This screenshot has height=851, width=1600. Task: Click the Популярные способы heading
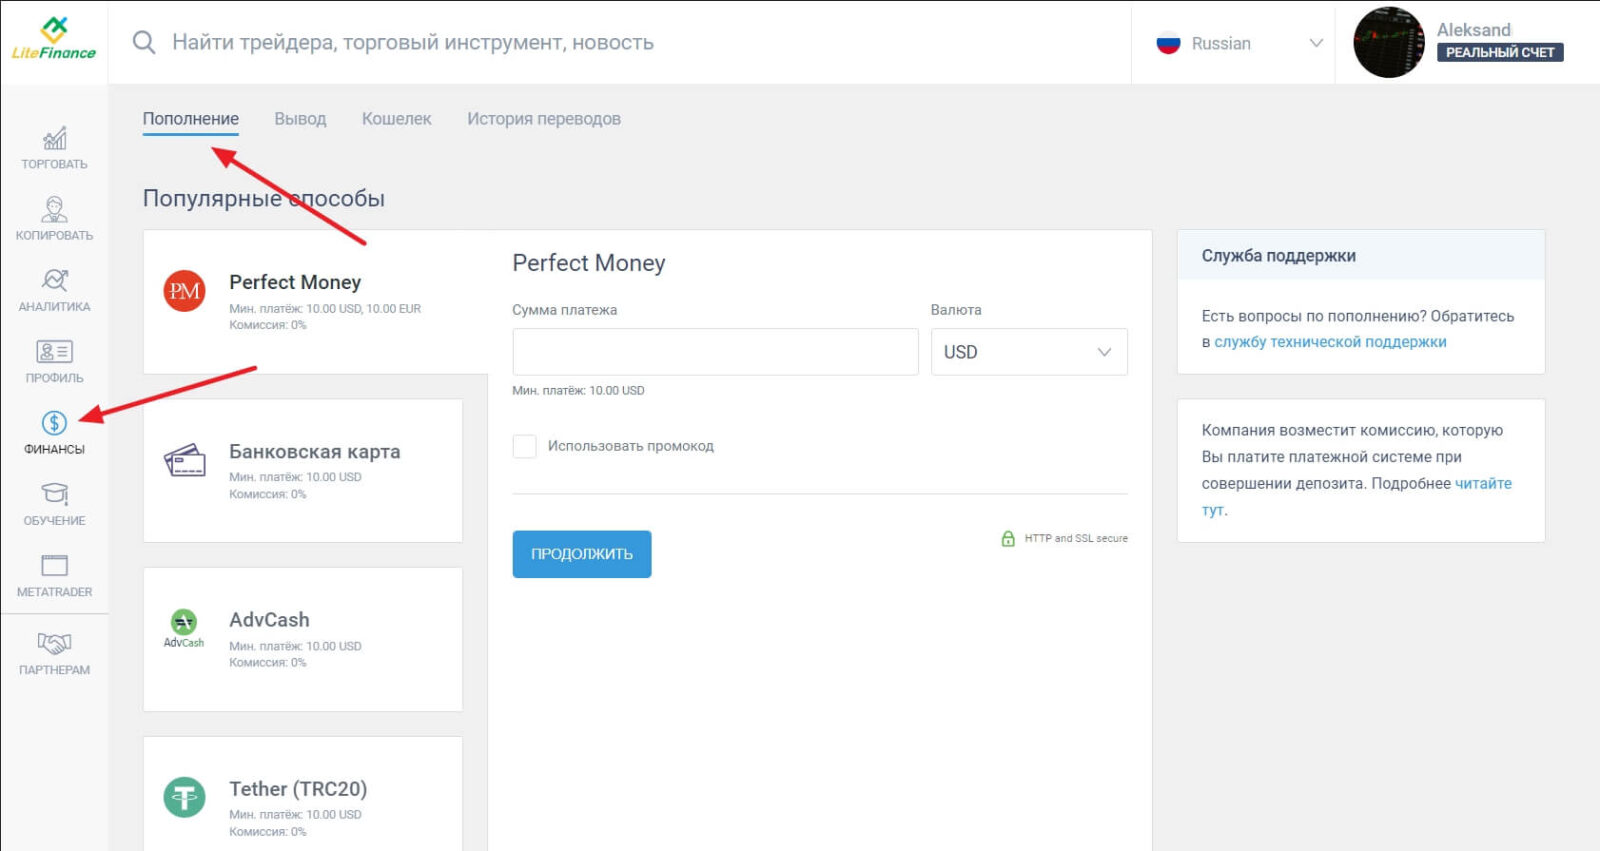(264, 198)
